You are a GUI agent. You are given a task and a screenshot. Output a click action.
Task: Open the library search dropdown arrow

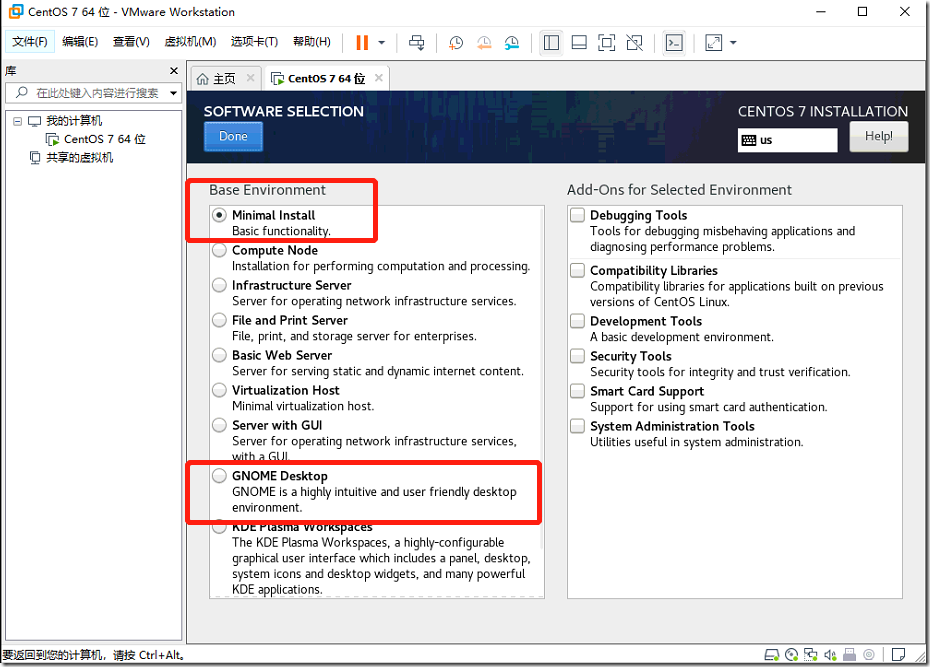173,93
